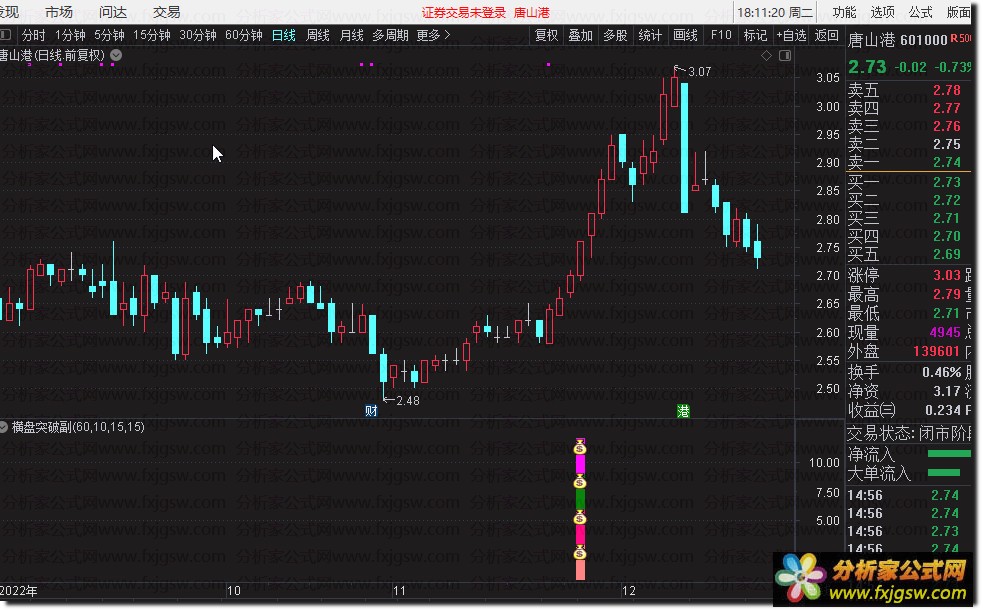Click the 标记 mark toolbar button
The image size is (983, 610).
755,35
